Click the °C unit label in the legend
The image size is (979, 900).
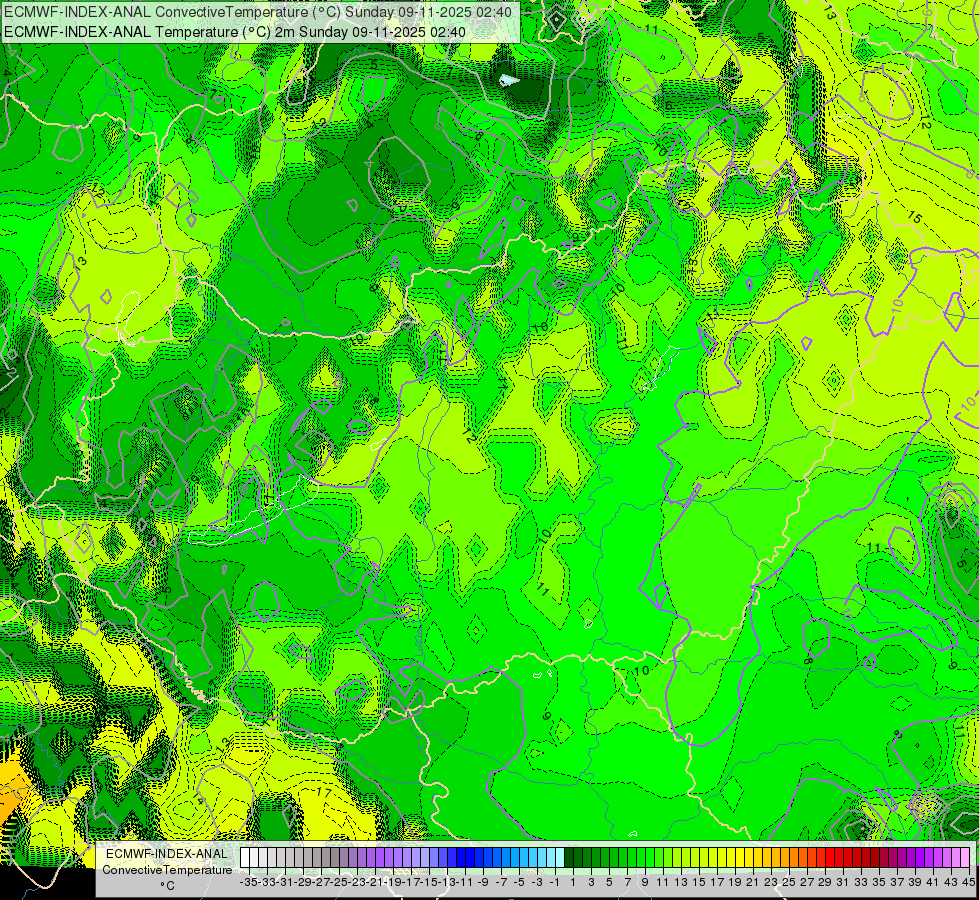[167, 886]
